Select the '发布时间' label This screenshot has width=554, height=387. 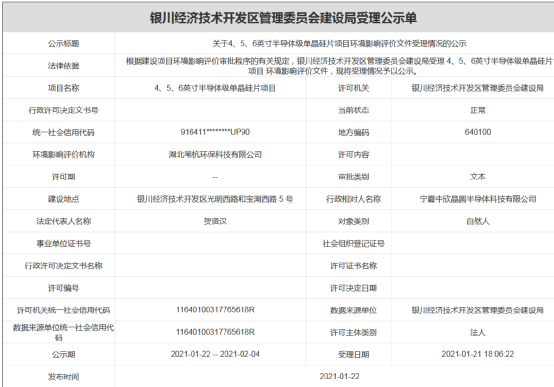tap(64, 377)
